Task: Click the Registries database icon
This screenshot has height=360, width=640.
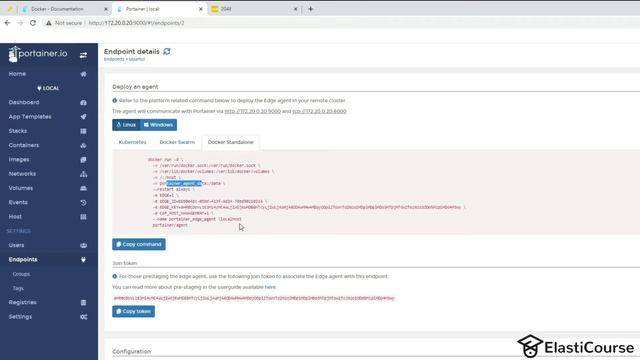Action: tap(83, 302)
